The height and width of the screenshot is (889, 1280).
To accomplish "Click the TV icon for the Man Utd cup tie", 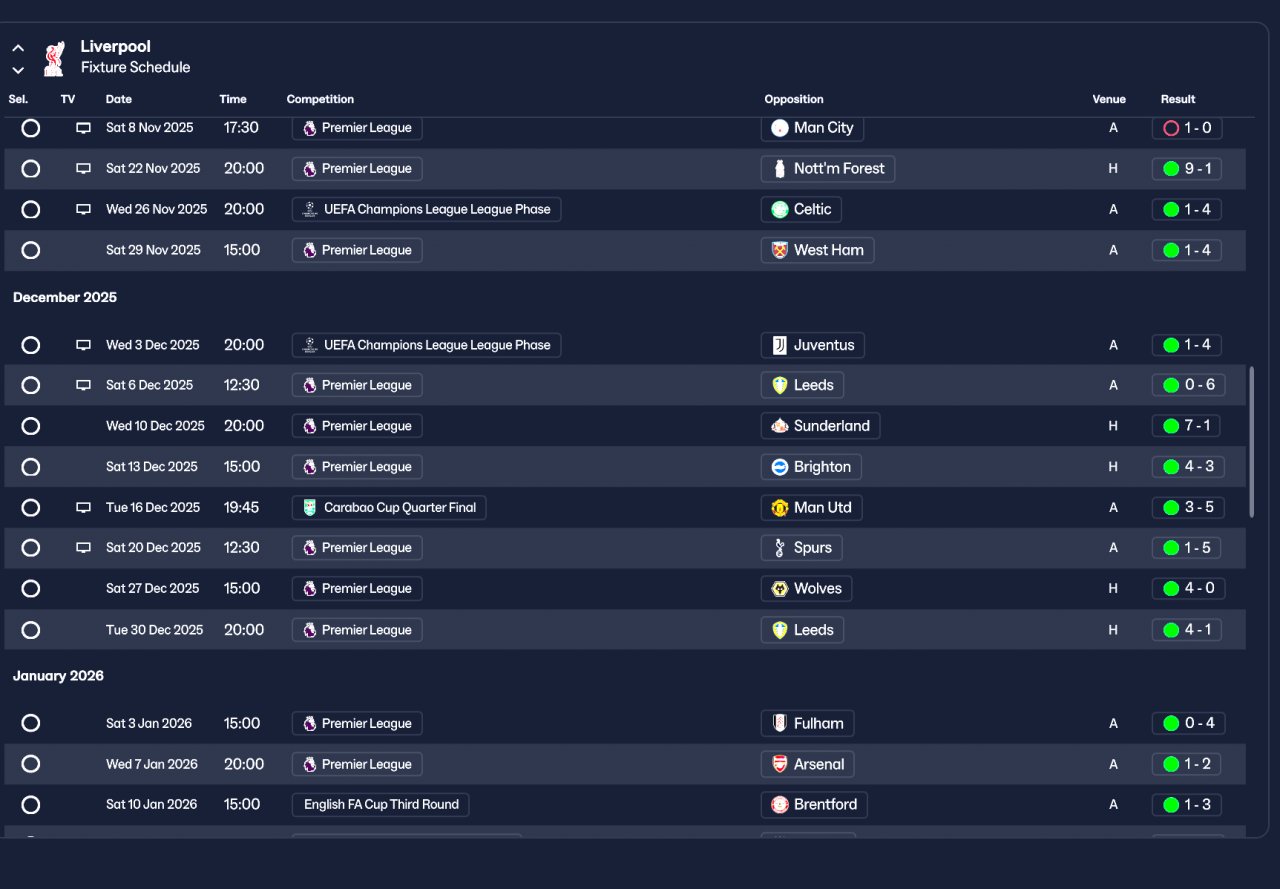I will point(84,508).
